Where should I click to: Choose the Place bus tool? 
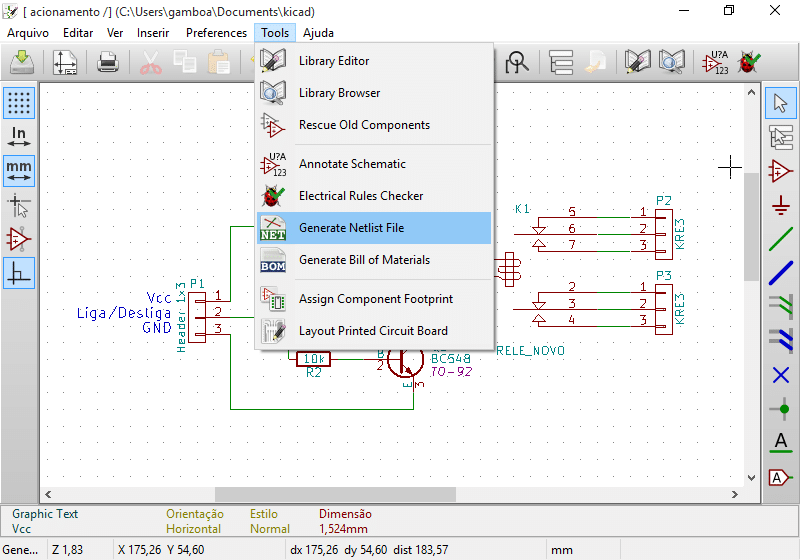781,273
